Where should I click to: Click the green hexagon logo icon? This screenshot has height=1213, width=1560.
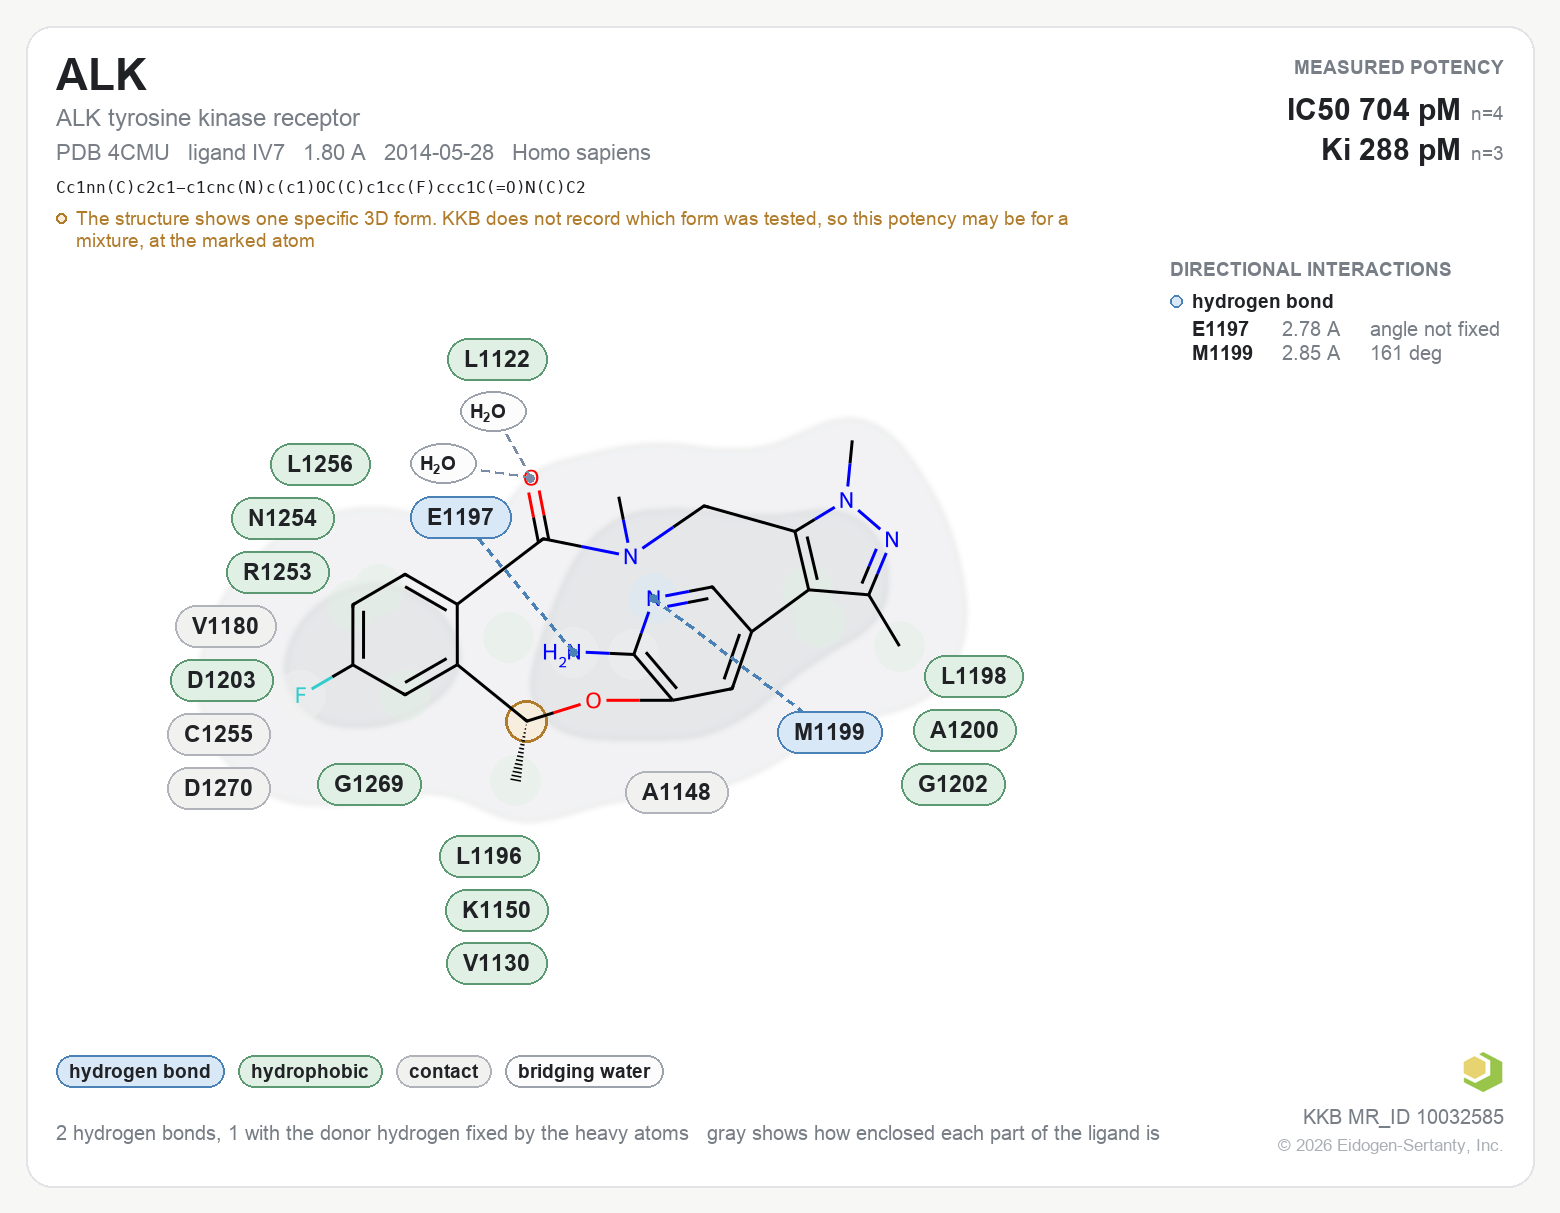pos(1482,1071)
